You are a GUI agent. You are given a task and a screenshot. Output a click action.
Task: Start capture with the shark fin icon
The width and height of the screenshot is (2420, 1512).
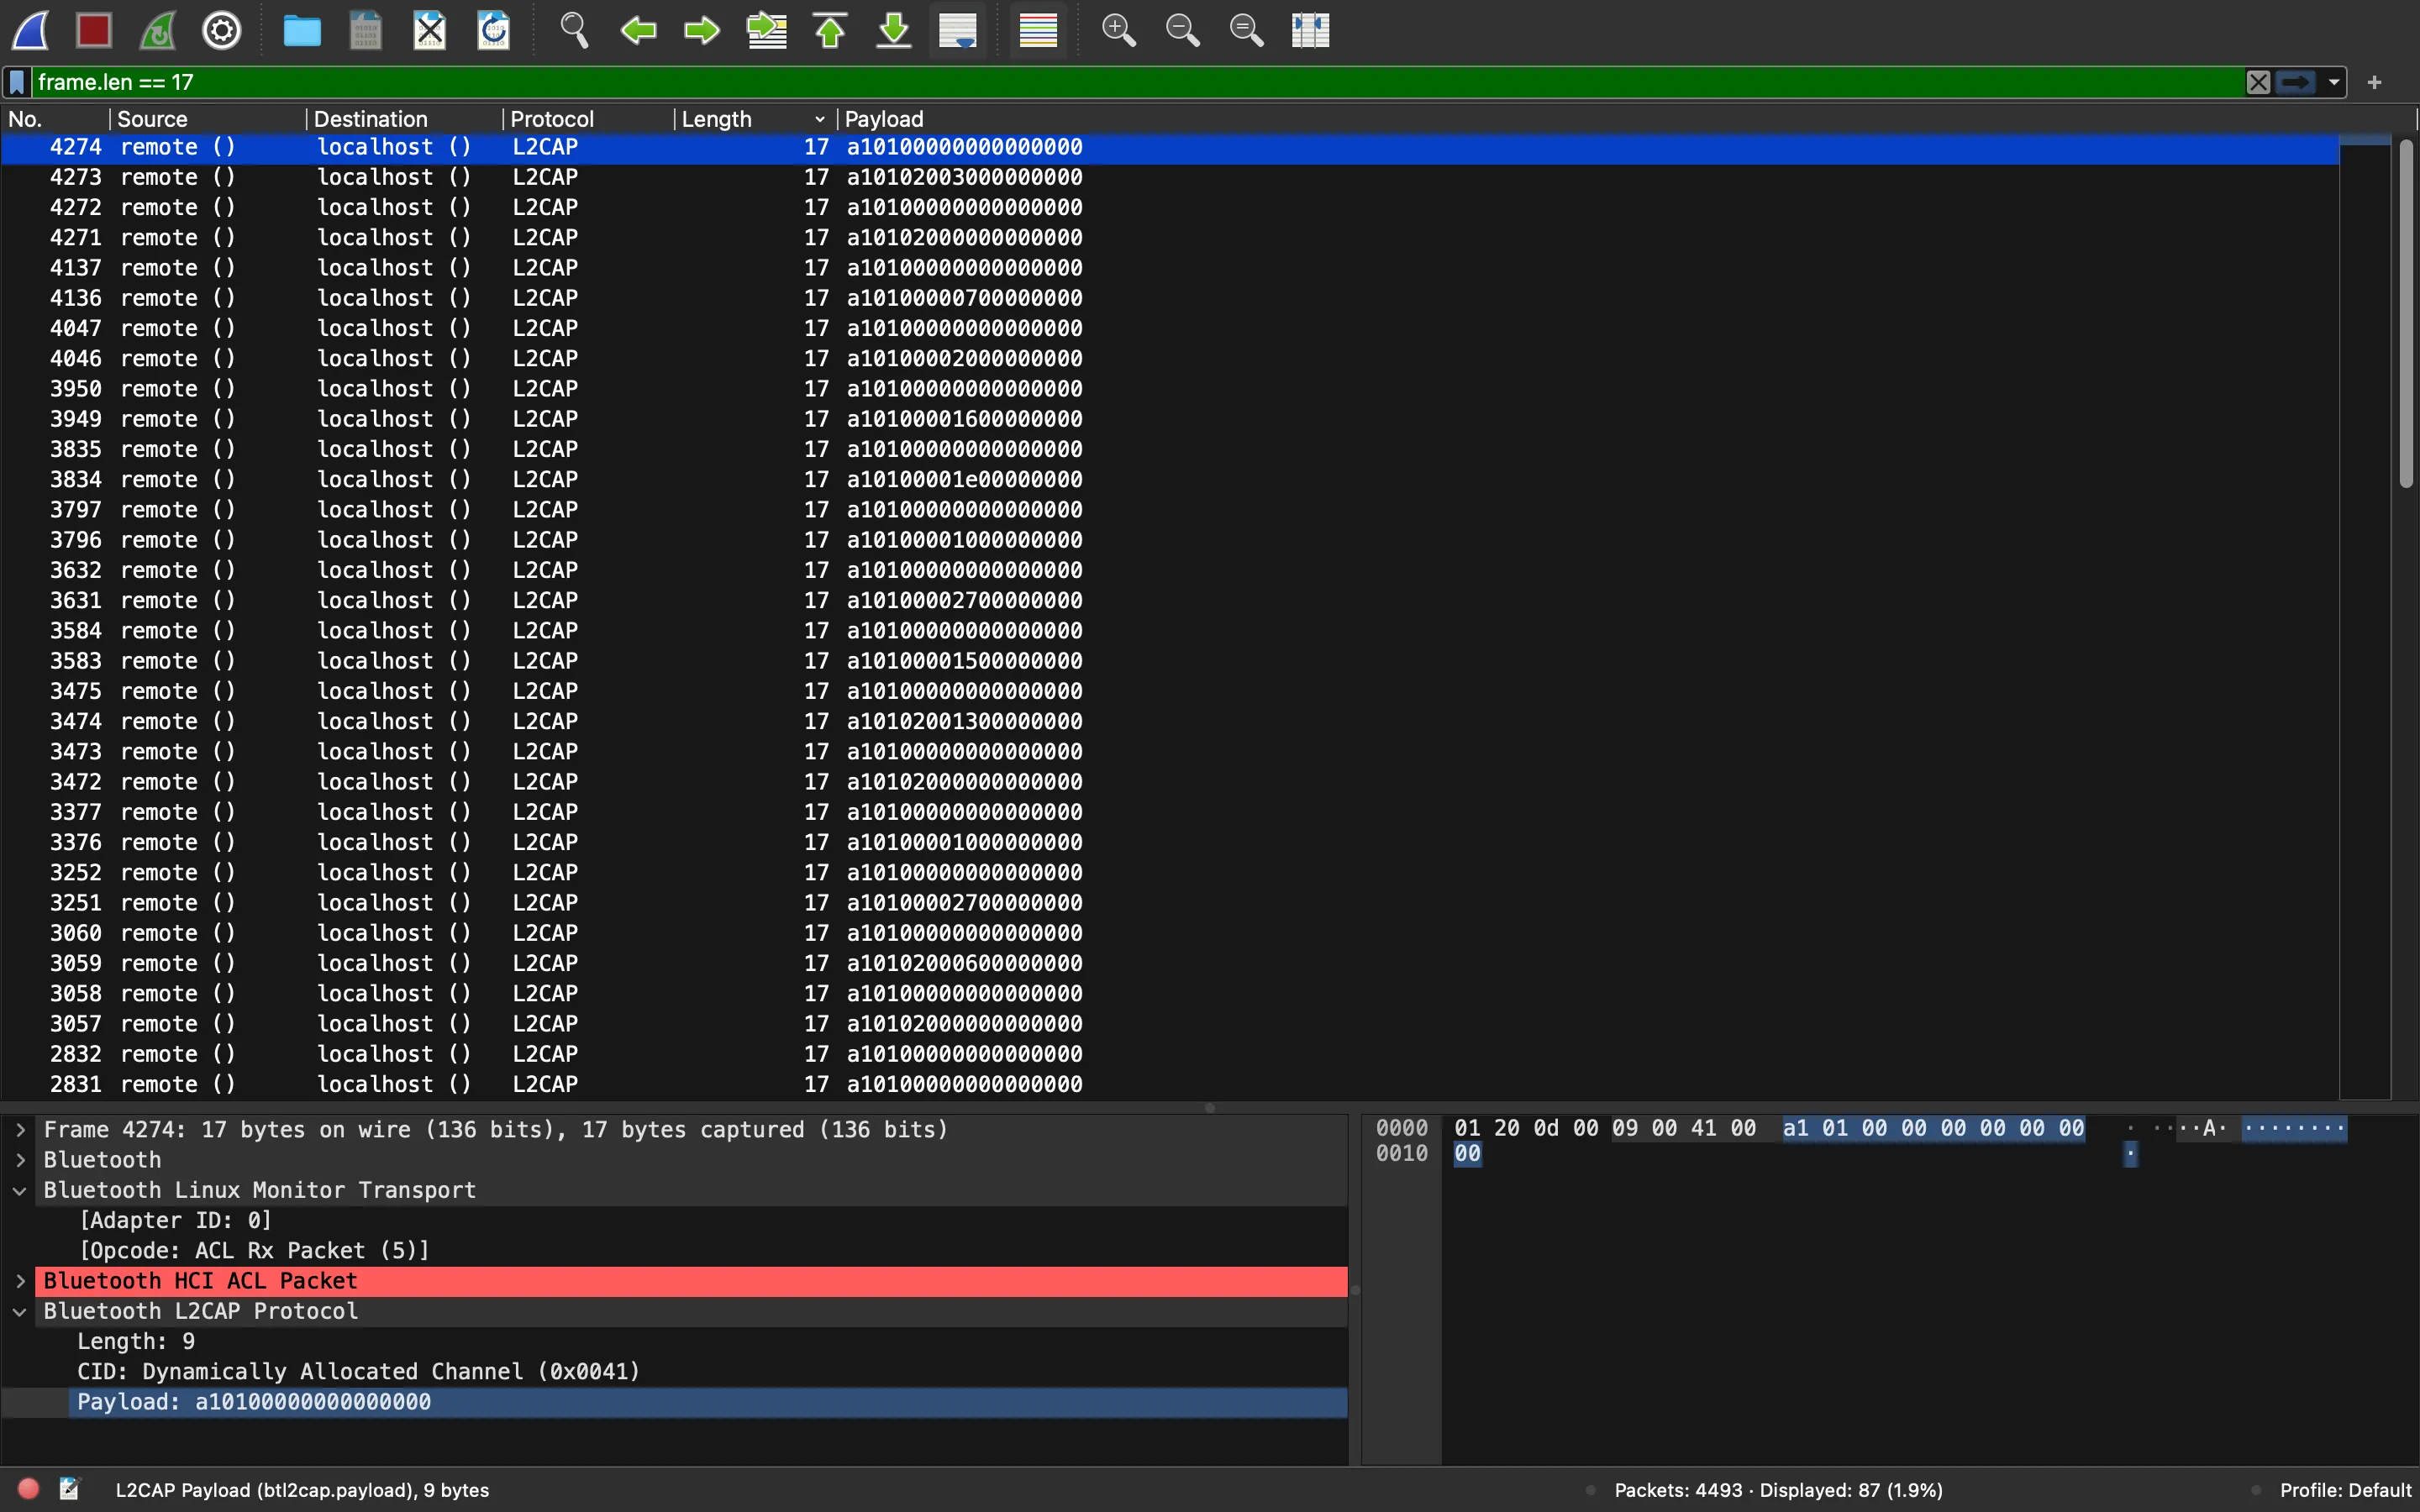(30, 30)
